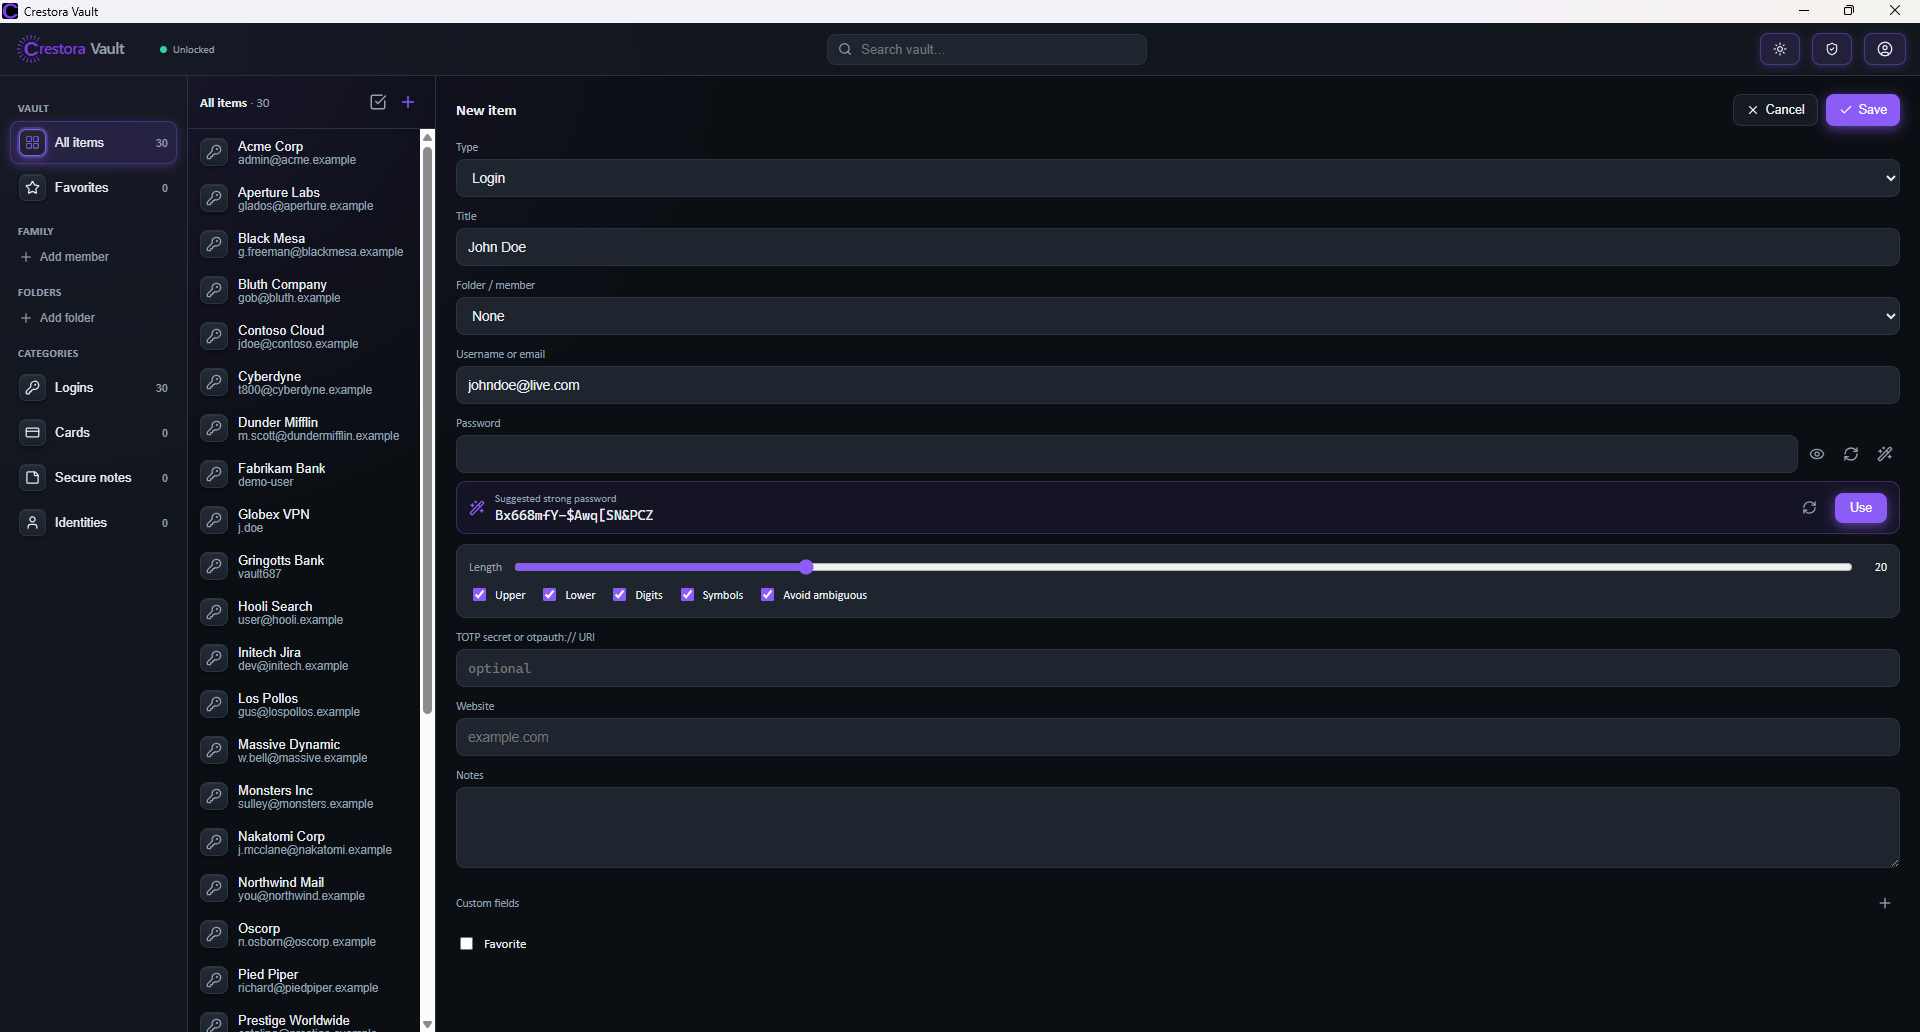Open the Fabrikam Bank entry
The width and height of the screenshot is (1920, 1032).
pyautogui.click(x=304, y=474)
